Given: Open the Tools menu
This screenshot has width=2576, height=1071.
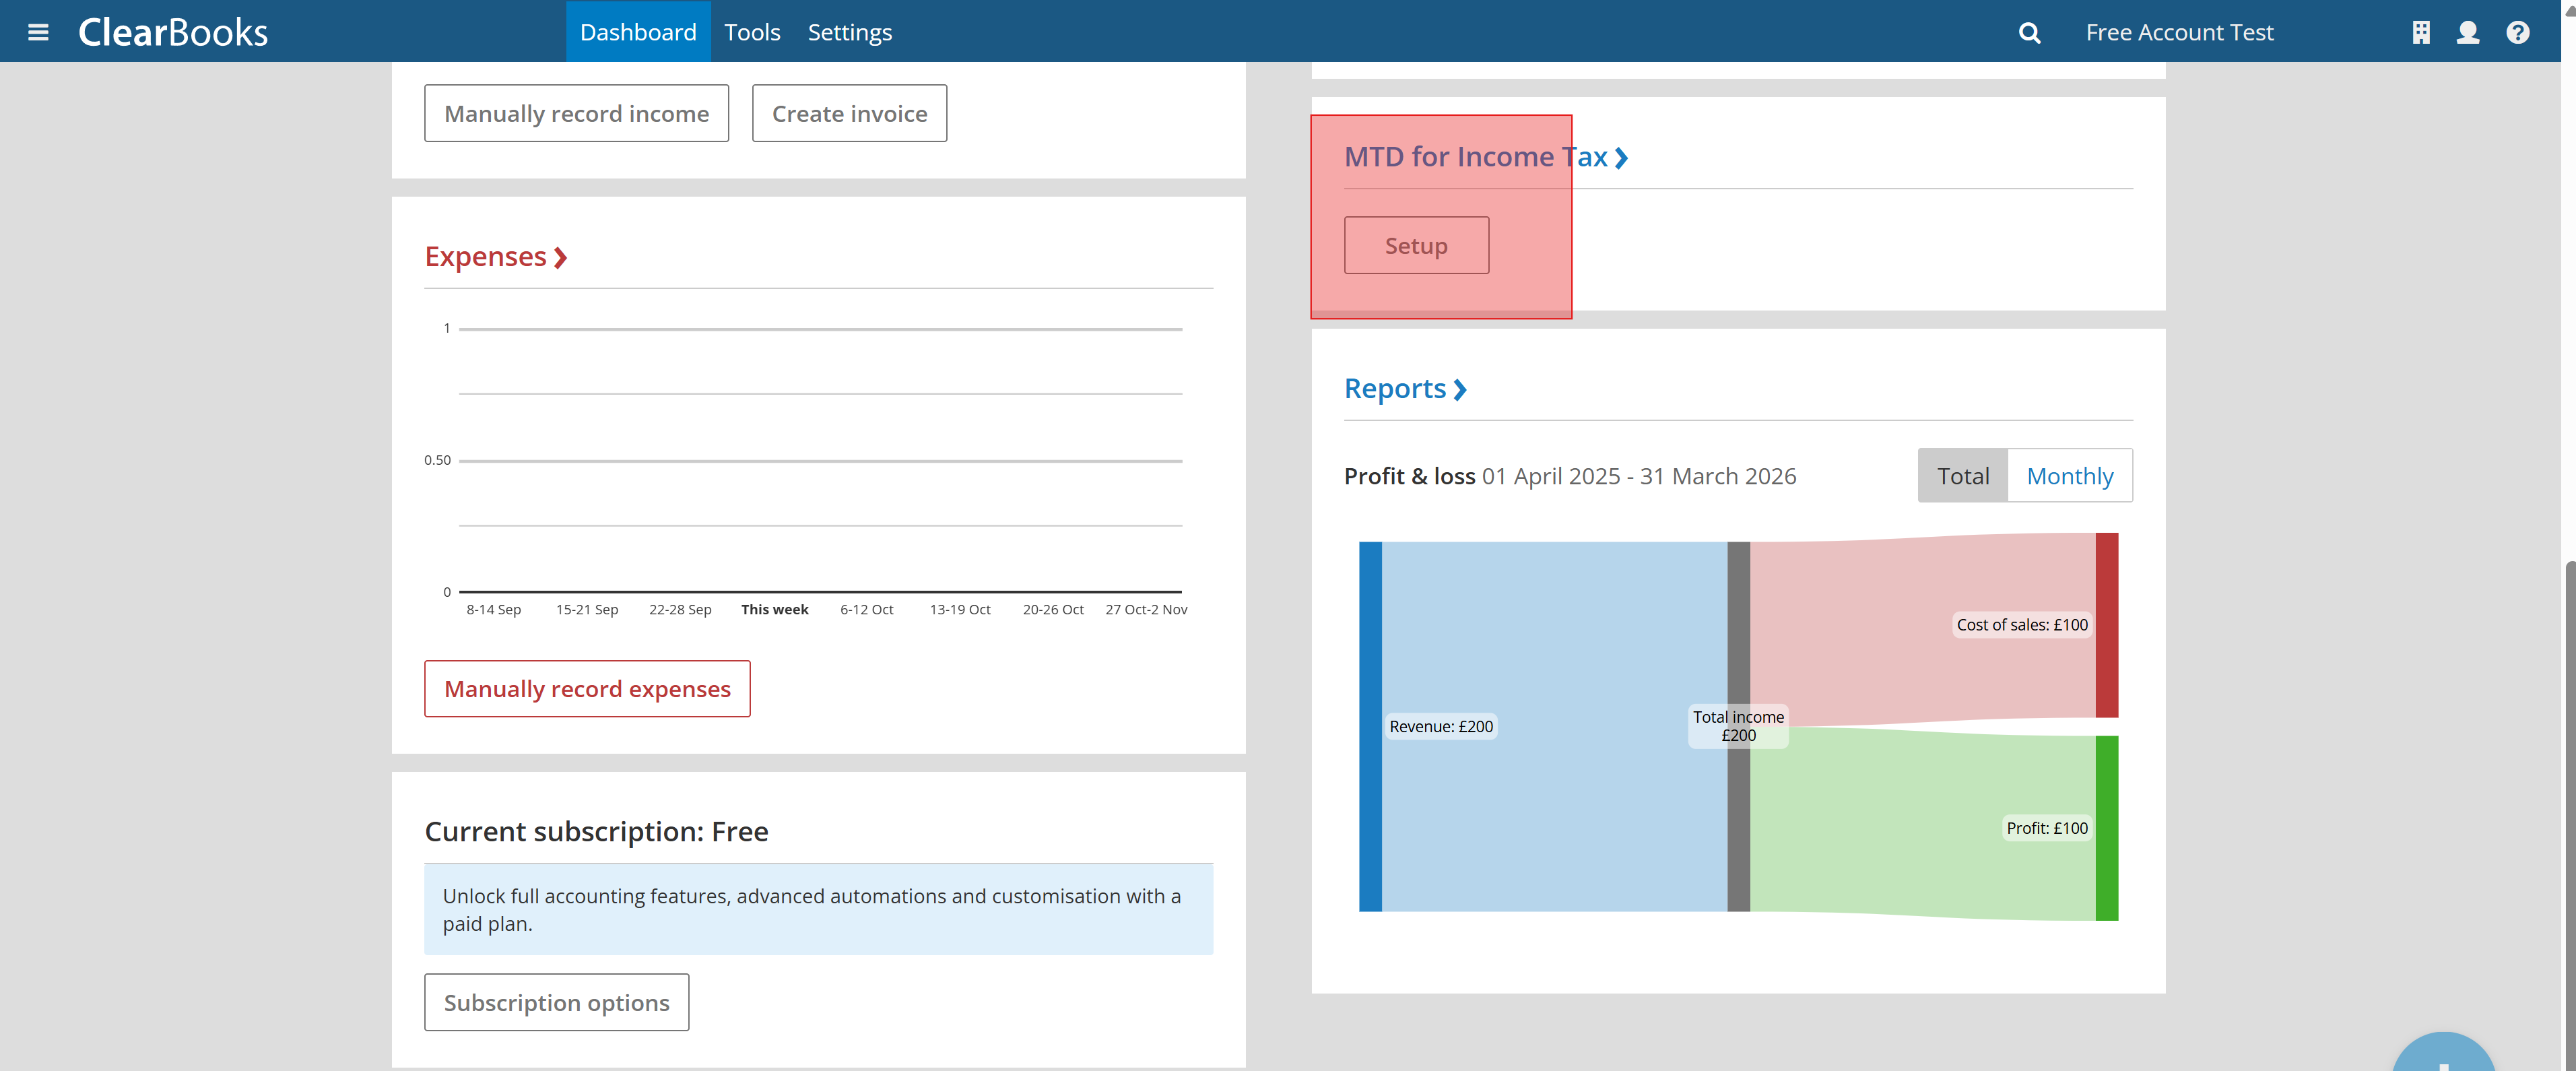Looking at the screenshot, I should pos(752,32).
